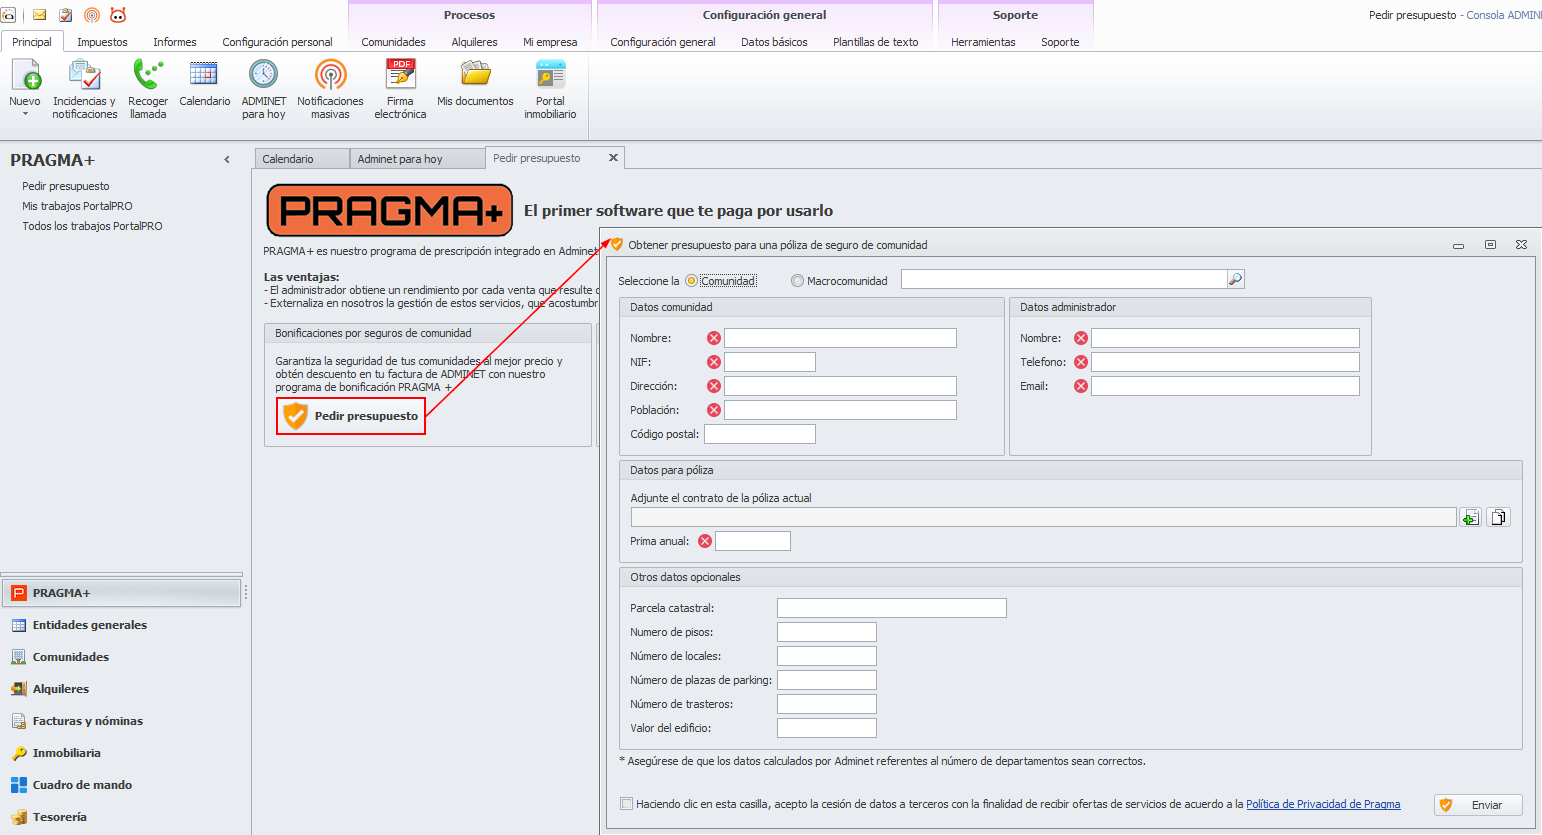
Task: Close the Pedir presupuesto tab
Action: pos(613,158)
